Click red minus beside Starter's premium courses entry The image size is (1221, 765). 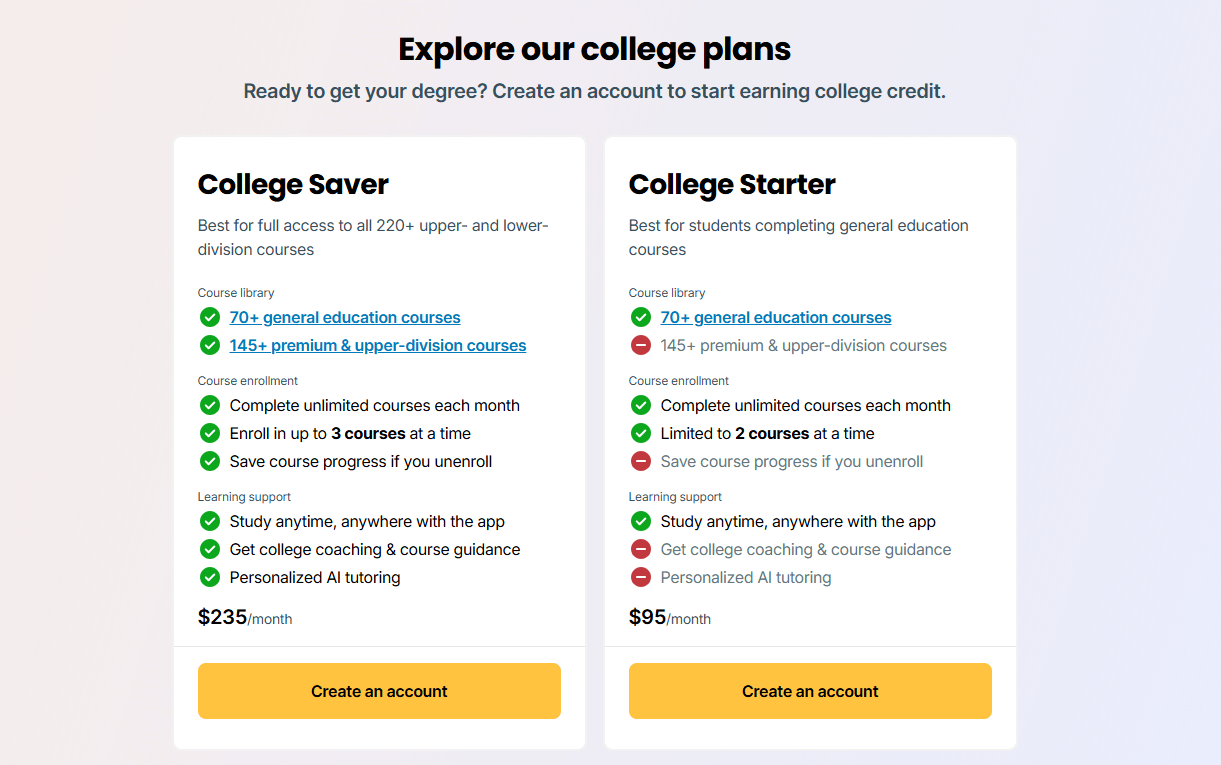(x=640, y=345)
